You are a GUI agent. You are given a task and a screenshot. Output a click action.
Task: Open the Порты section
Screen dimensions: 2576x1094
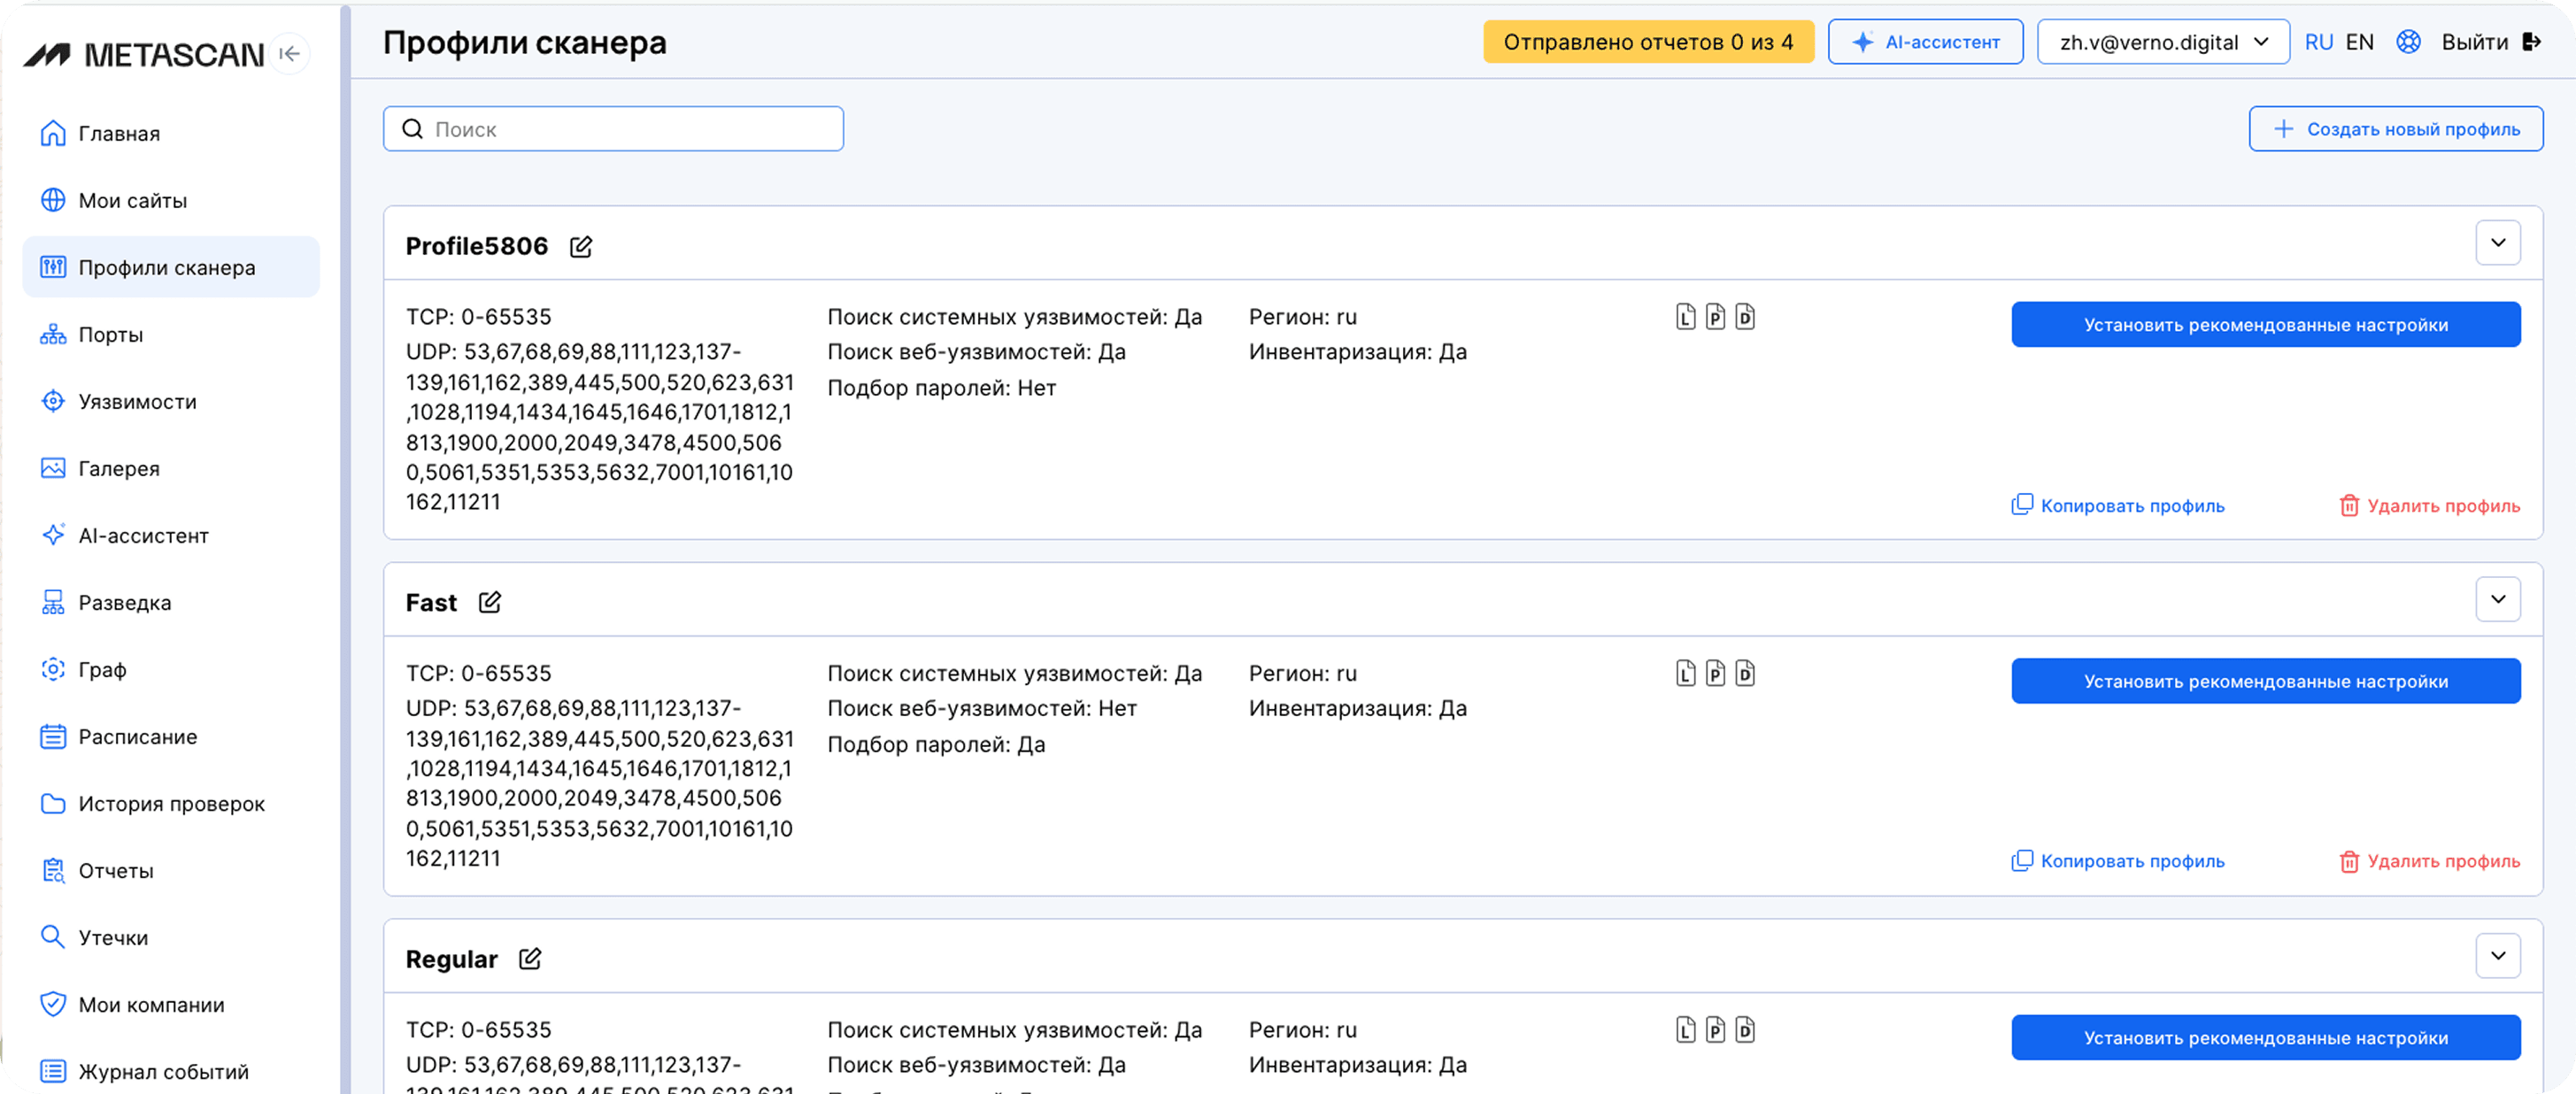pyautogui.click(x=171, y=334)
